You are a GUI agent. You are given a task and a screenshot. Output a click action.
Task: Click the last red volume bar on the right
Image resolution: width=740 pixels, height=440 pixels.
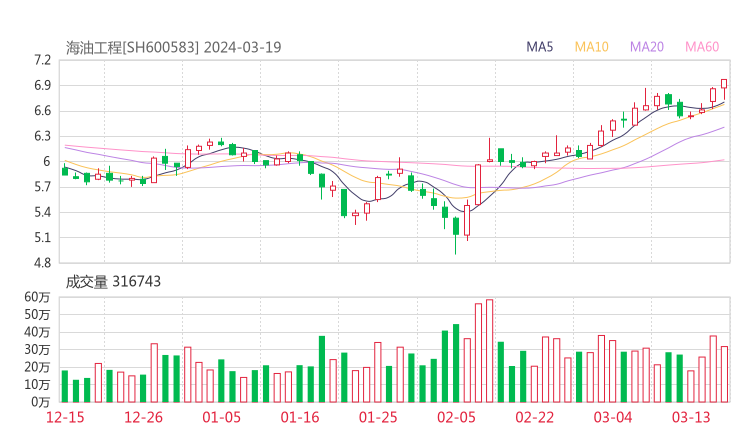[724, 374]
